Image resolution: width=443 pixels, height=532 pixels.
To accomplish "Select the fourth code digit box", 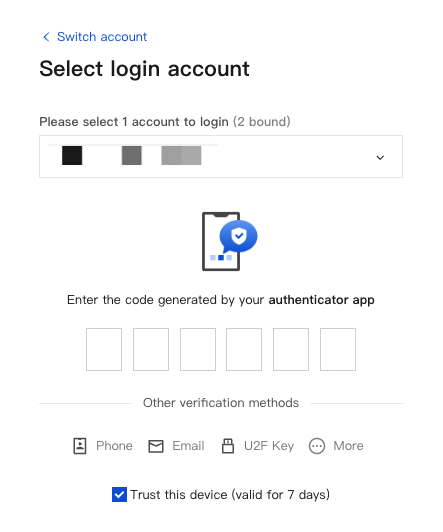I will 244,349.
